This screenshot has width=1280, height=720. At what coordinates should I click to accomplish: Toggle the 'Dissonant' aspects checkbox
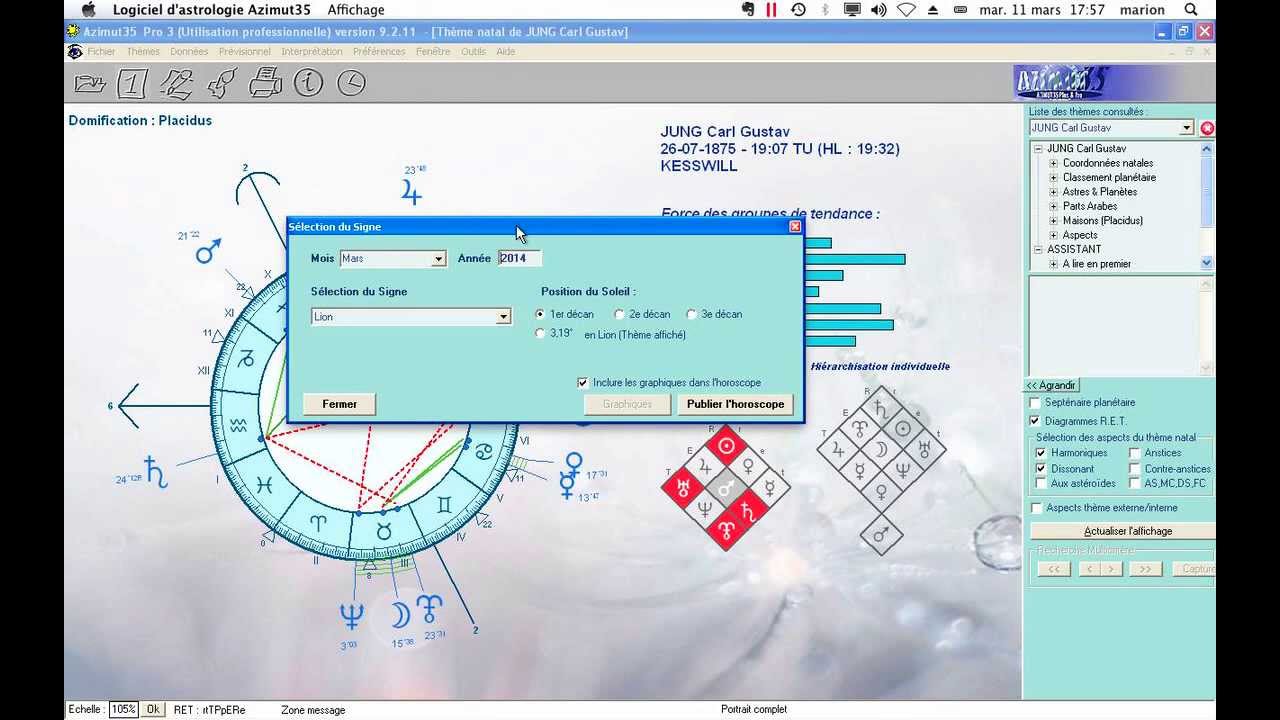click(x=1041, y=468)
